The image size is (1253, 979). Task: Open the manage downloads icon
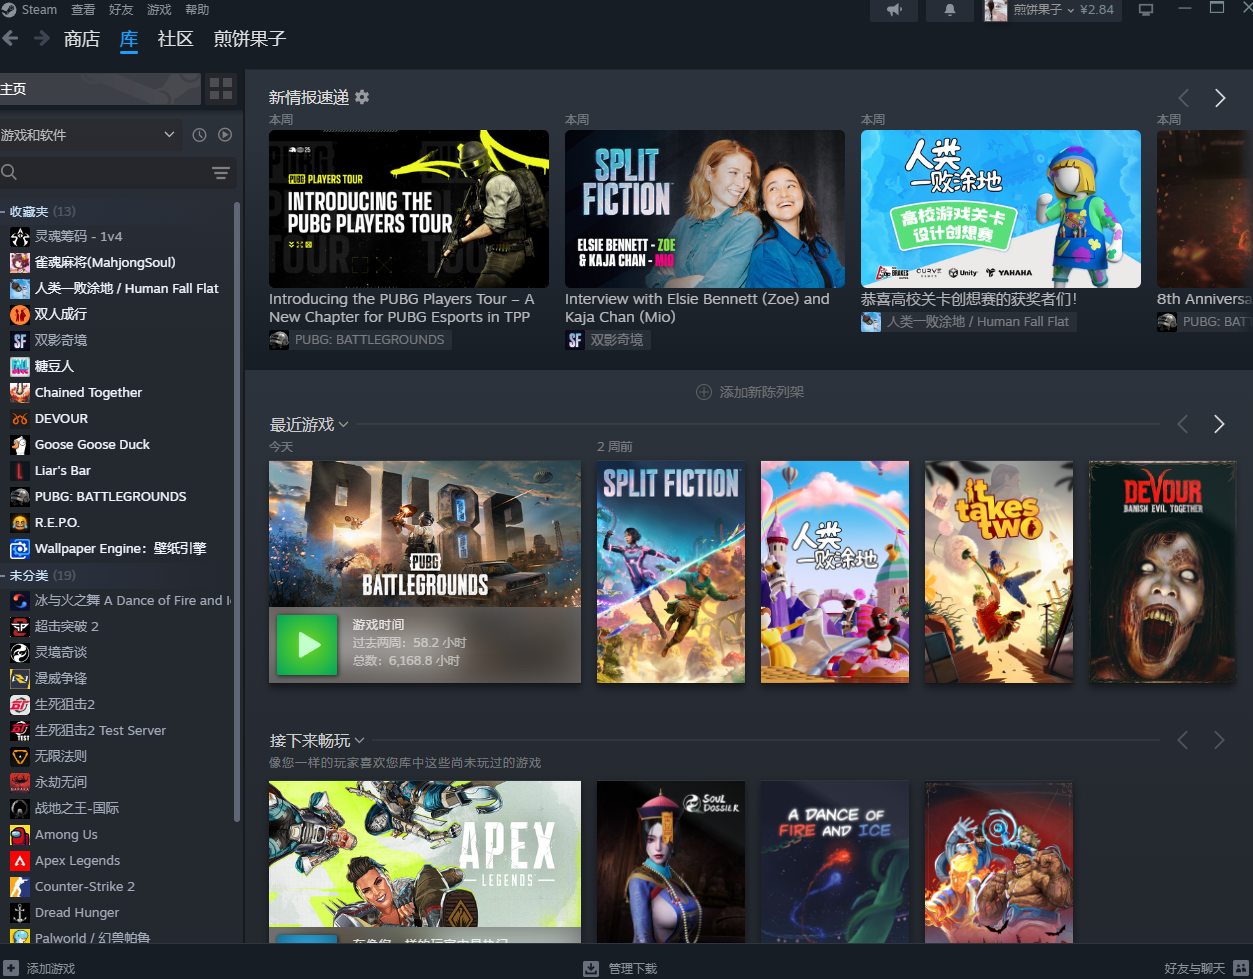(x=591, y=968)
